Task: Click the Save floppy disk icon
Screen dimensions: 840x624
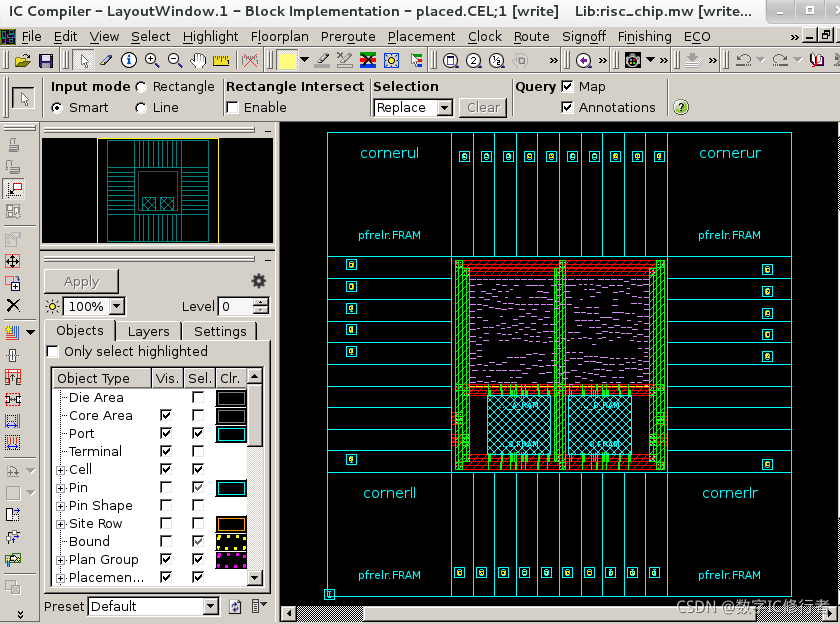Action: tap(46, 61)
